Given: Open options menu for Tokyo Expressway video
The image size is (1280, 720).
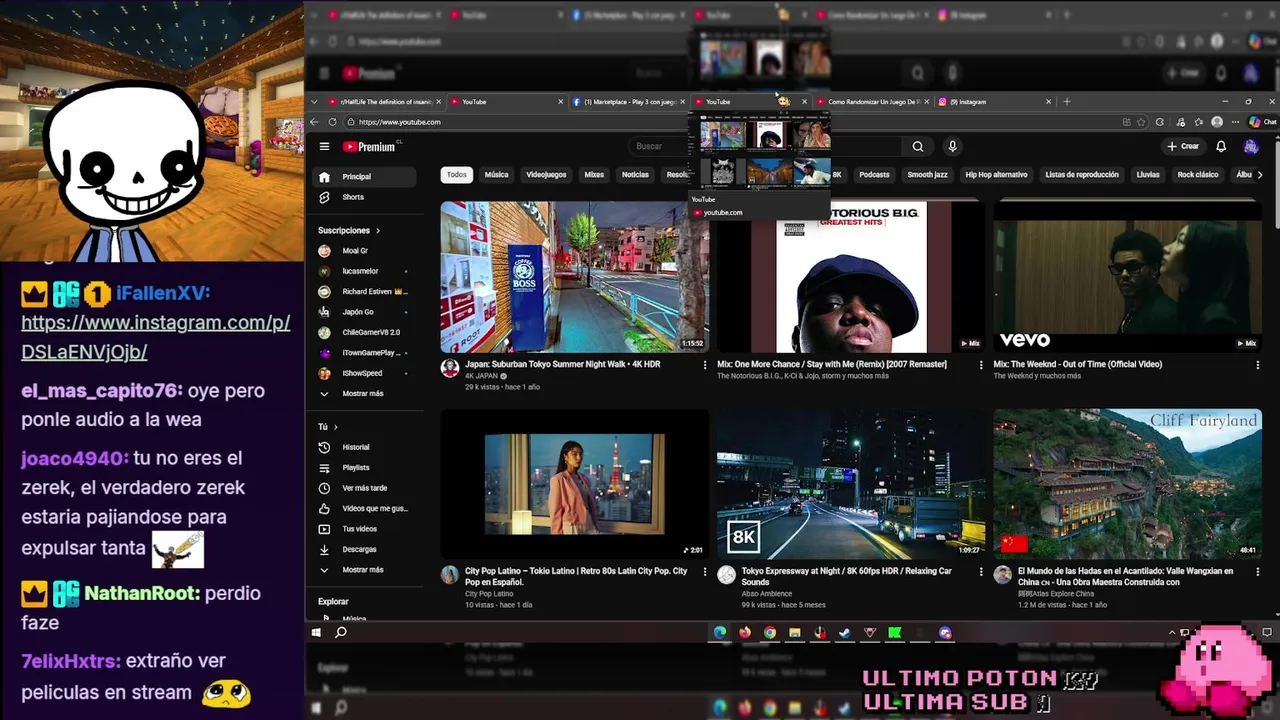Looking at the screenshot, I should (981, 572).
